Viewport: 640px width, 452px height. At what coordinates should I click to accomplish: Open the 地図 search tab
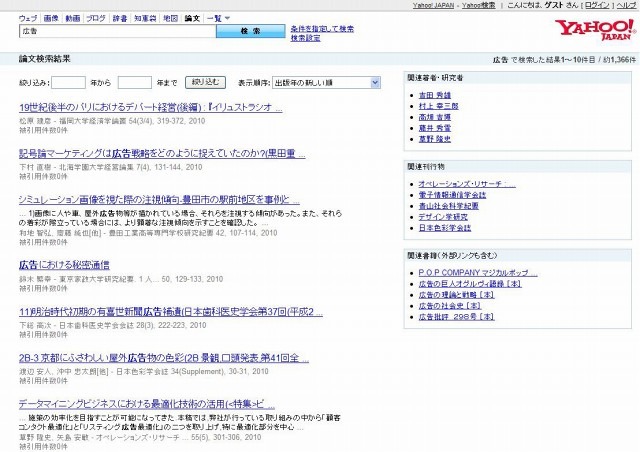(x=170, y=18)
